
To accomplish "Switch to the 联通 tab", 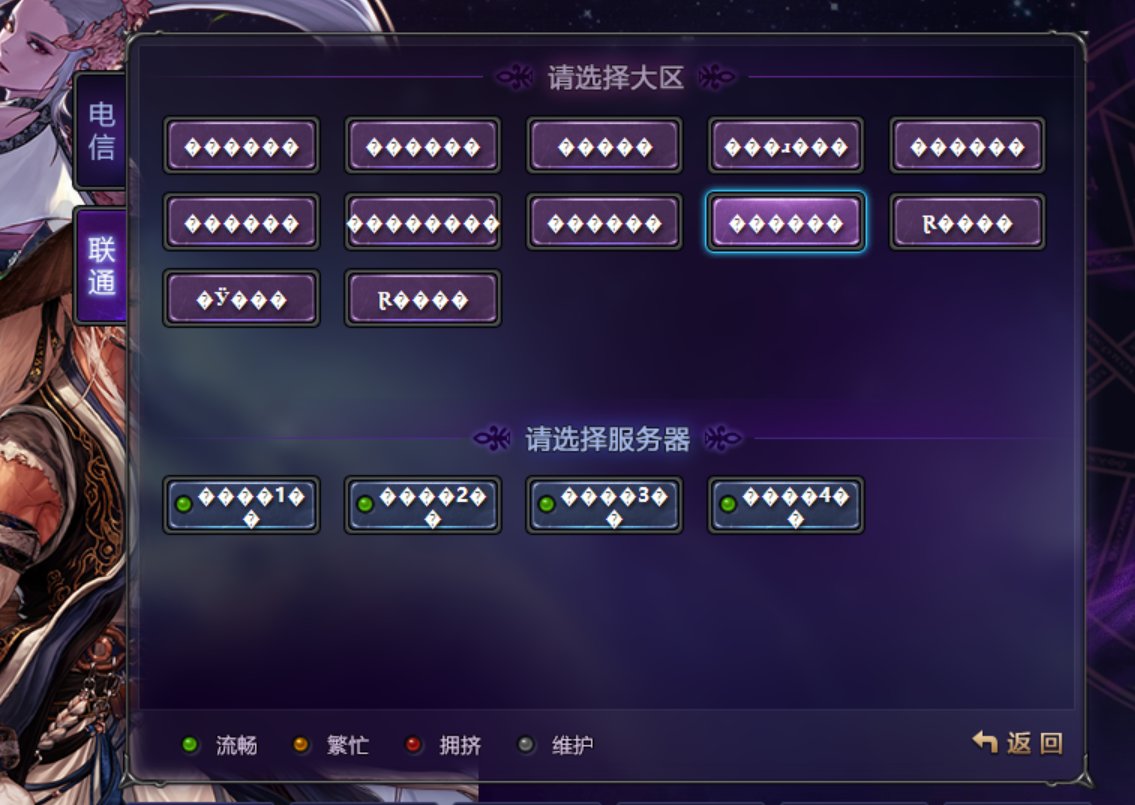I will pyautogui.click(x=101, y=265).
